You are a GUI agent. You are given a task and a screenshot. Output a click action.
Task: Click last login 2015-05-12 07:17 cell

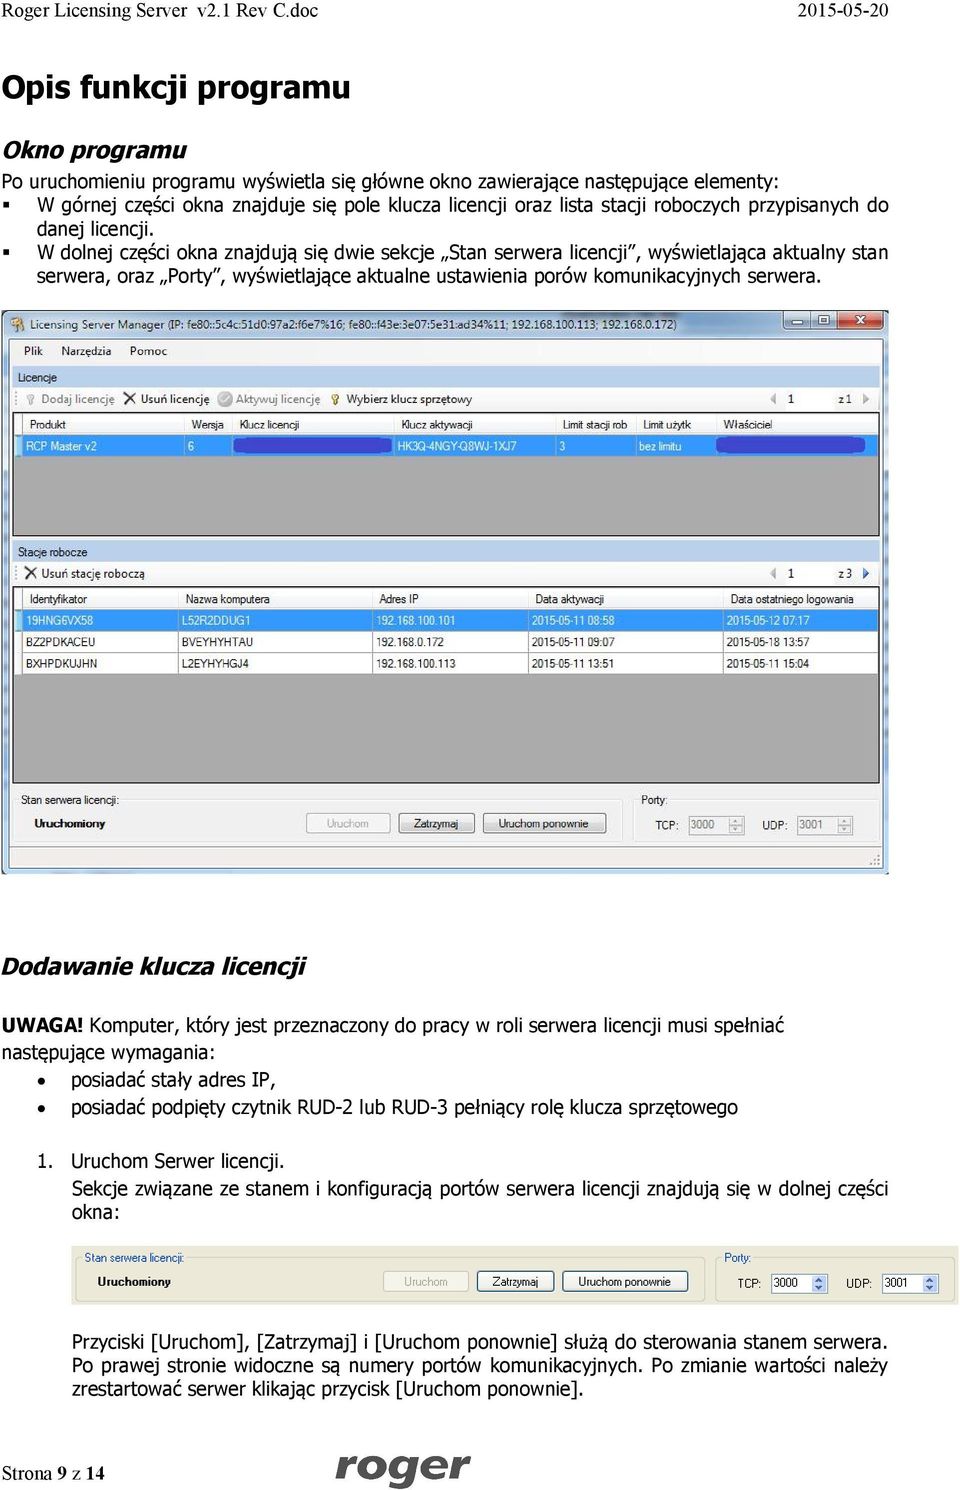(800, 621)
